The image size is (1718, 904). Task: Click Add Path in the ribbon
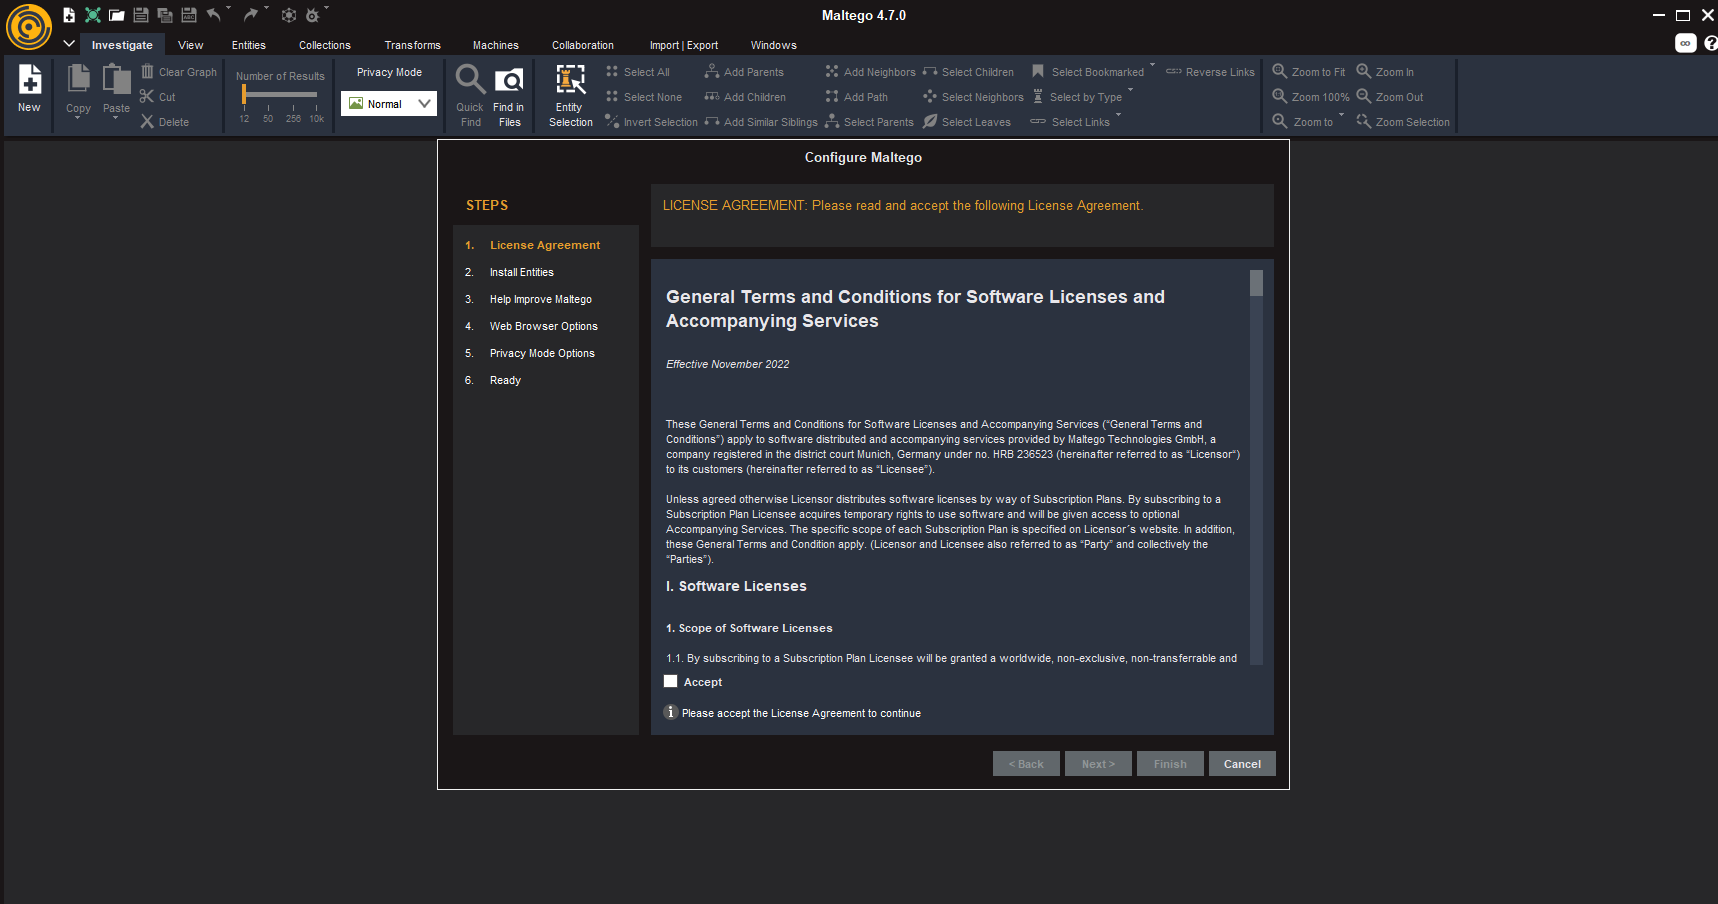pyautogui.click(x=857, y=97)
